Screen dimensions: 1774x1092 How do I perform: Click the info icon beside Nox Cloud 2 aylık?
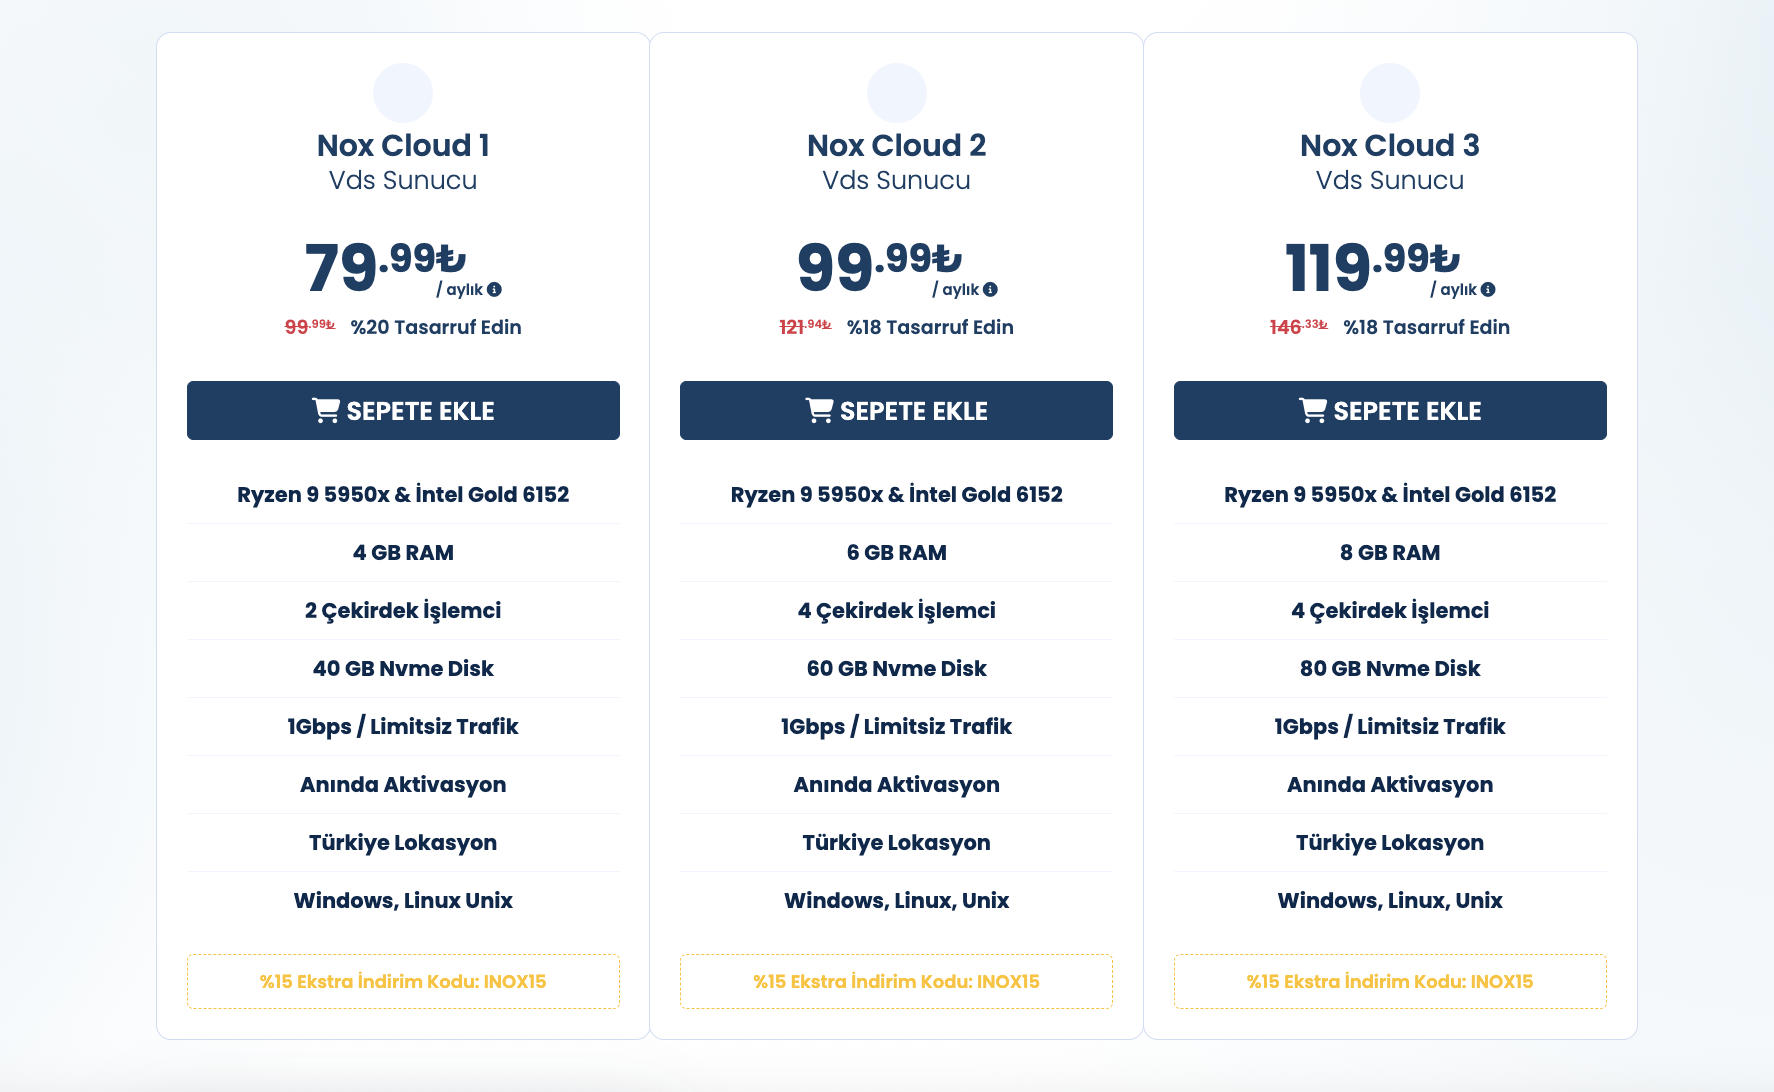990,290
